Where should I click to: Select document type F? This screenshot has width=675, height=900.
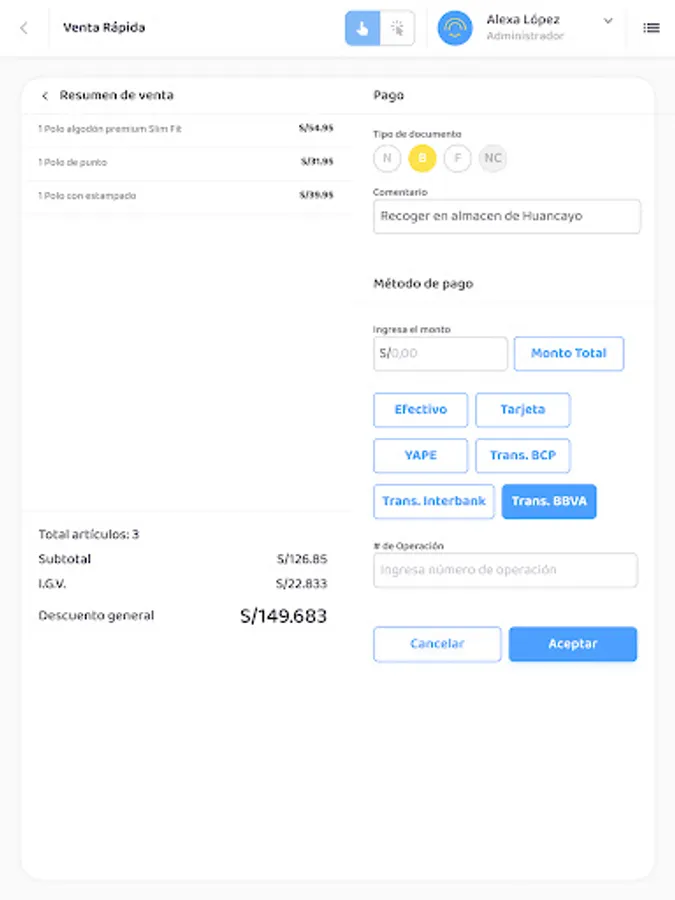pos(457,158)
